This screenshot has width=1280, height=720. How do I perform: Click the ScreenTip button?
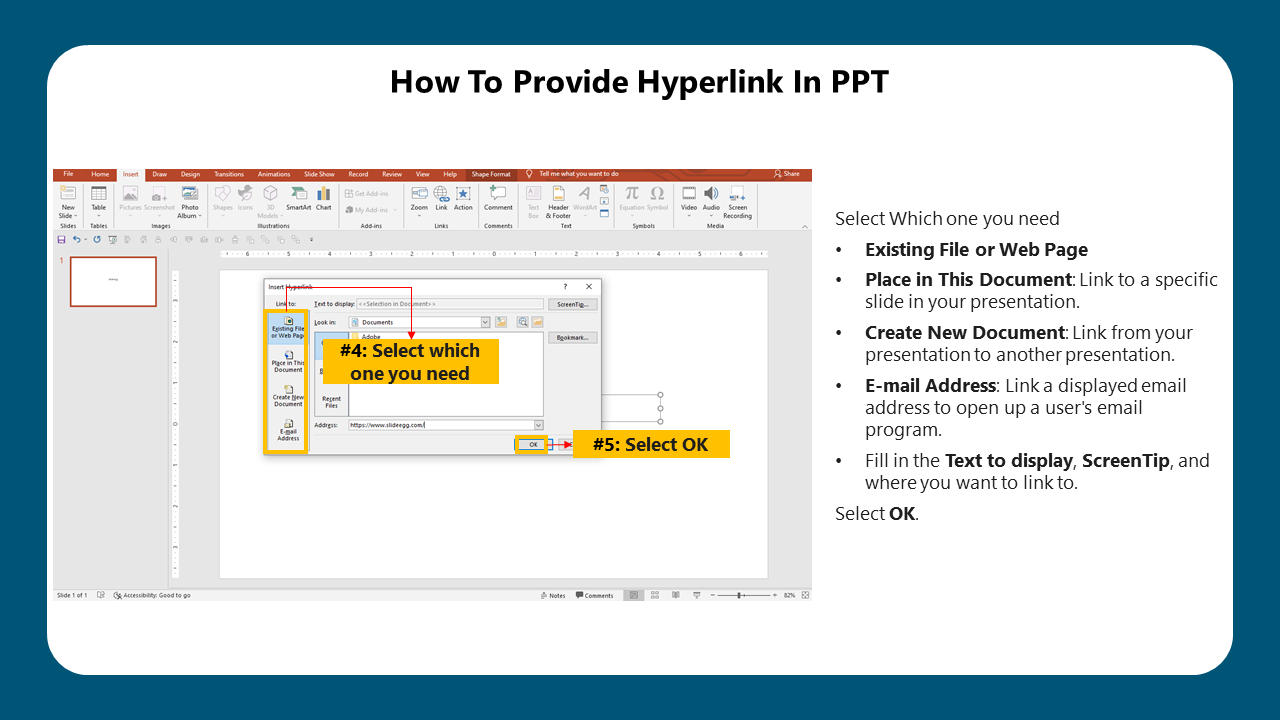(x=572, y=304)
